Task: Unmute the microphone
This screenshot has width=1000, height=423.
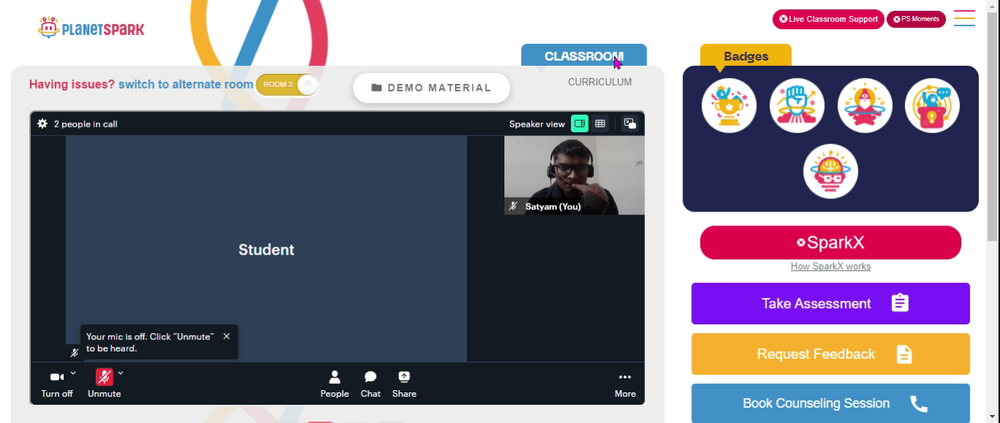Action: click(x=104, y=384)
